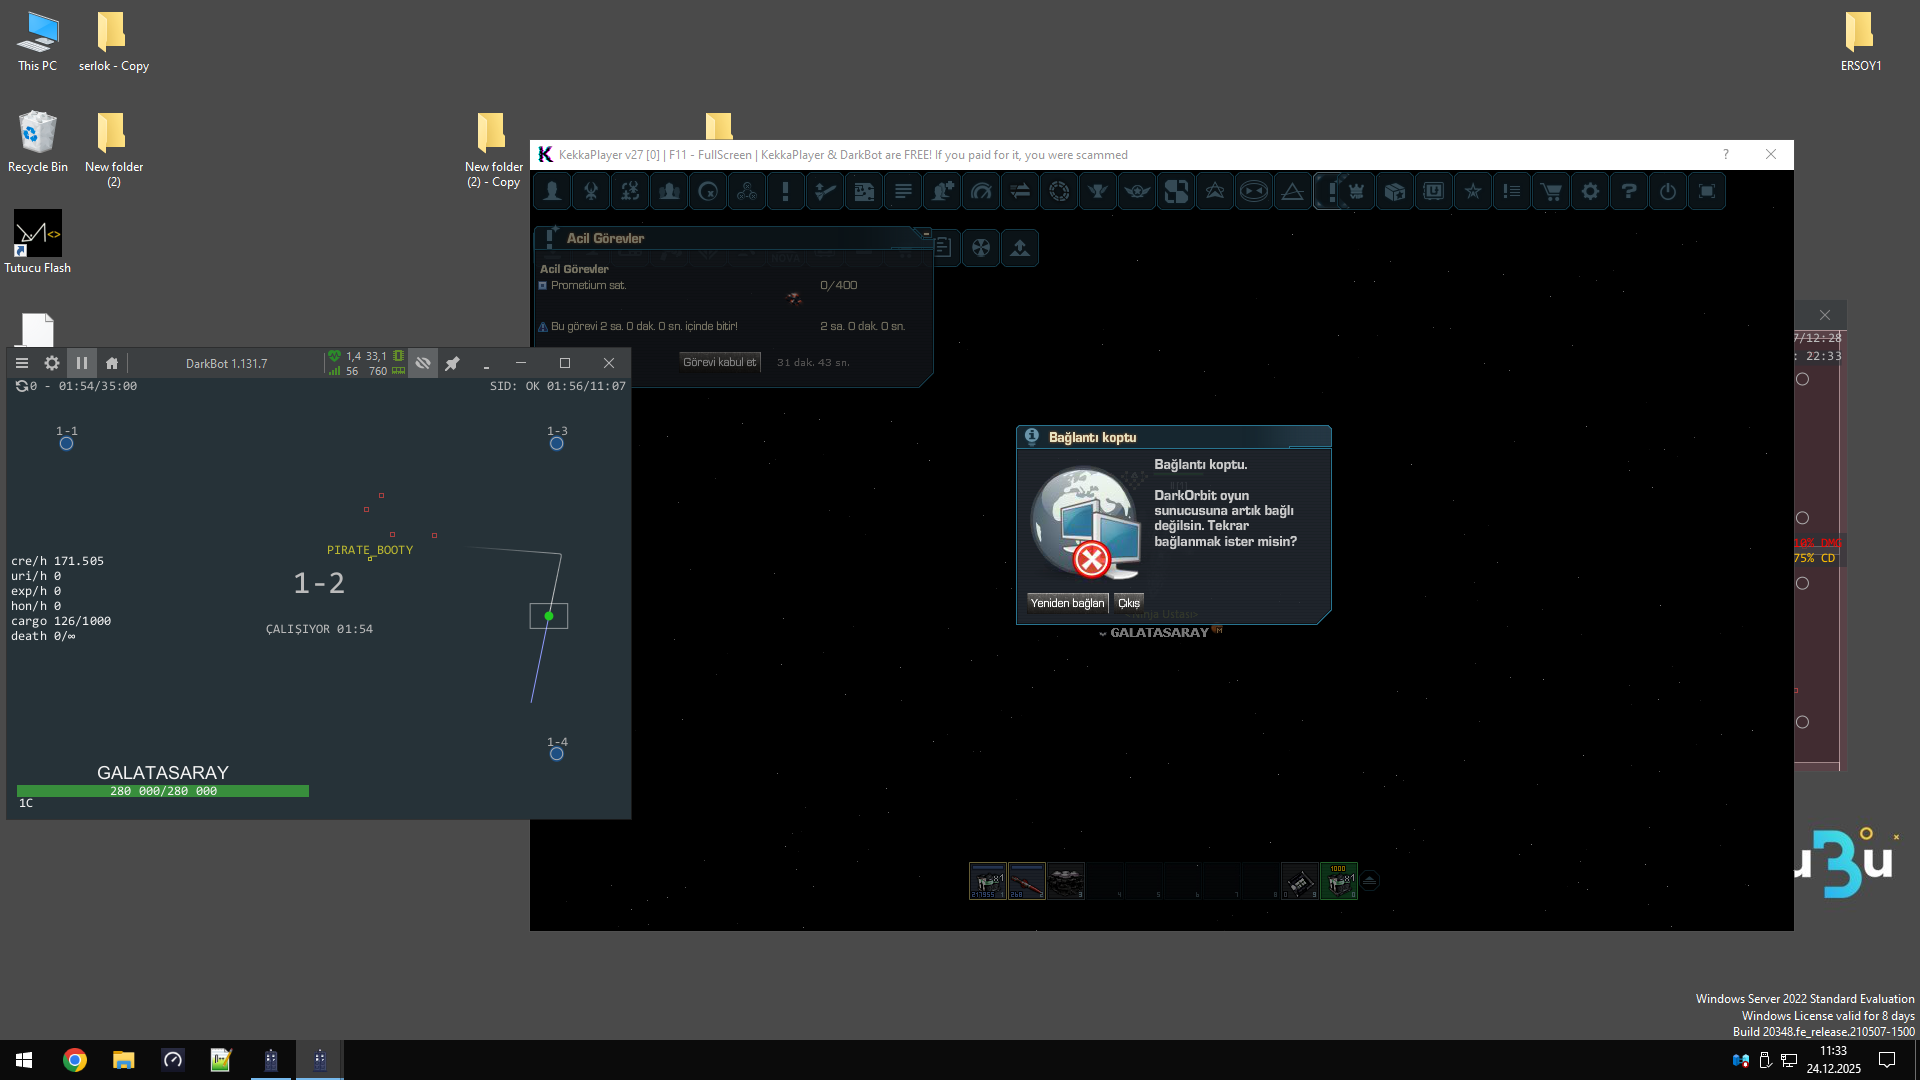Select the ERSOY1 desktop folder

(1861, 42)
